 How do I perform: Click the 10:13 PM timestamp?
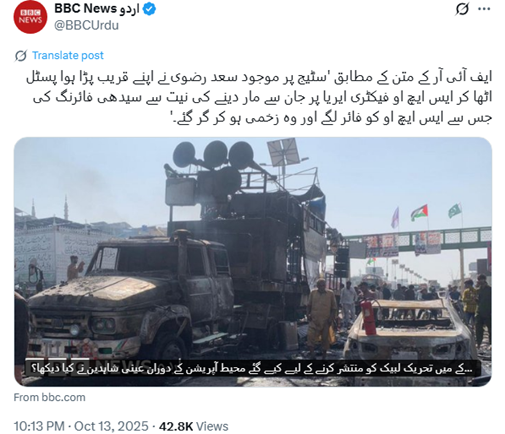(39, 426)
